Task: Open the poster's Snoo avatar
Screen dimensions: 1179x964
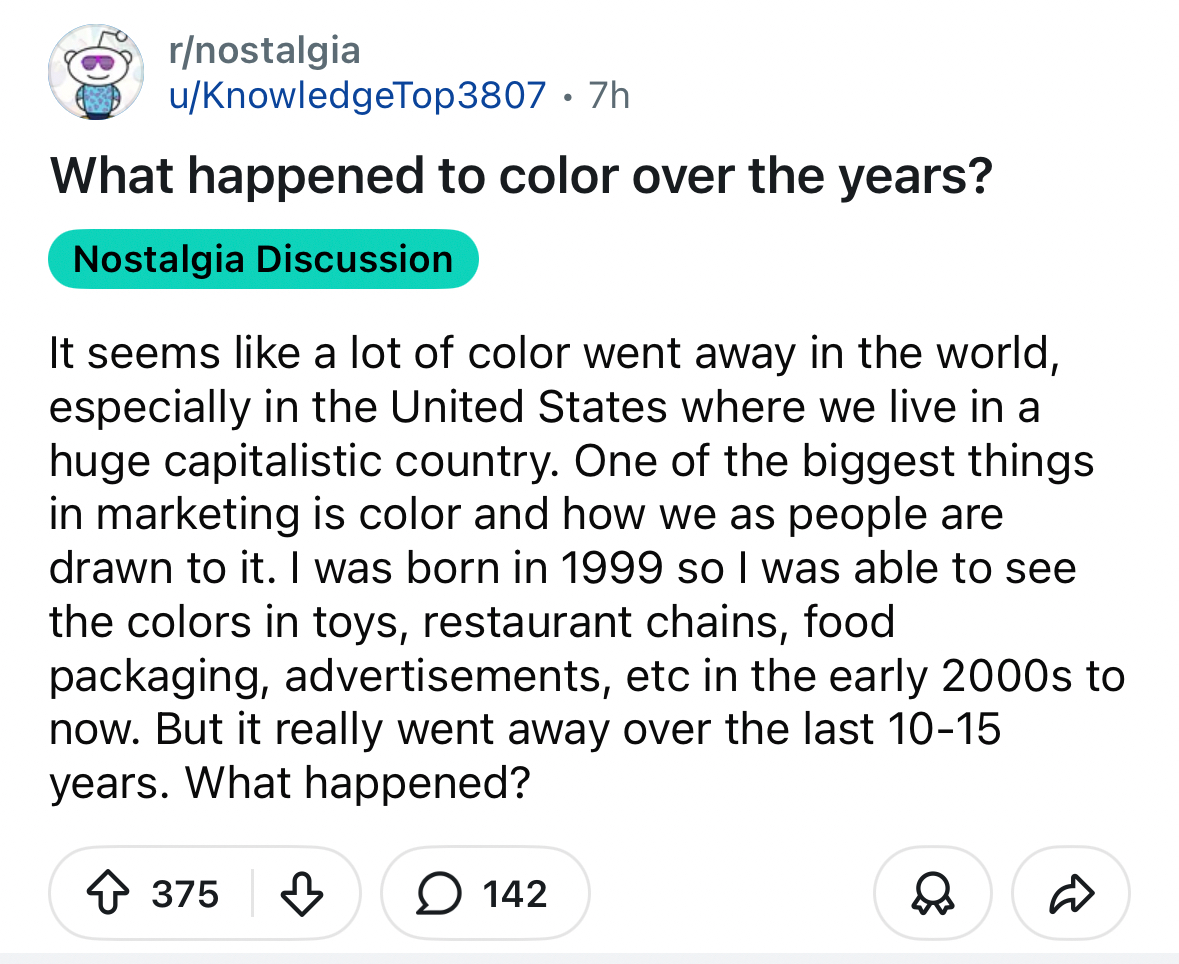Action: coord(98,70)
